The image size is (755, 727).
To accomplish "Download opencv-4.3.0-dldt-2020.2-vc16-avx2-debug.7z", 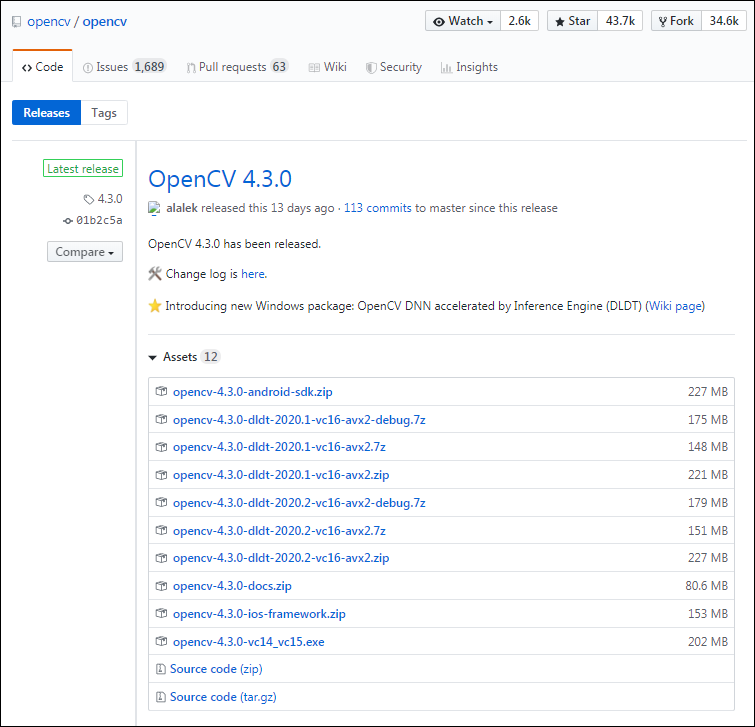I will click(x=299, y=503).
